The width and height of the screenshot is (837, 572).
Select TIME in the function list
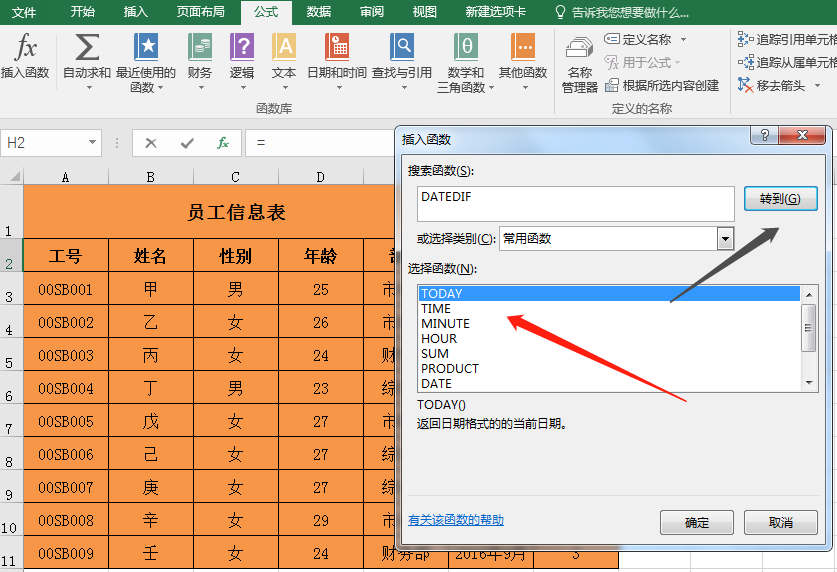click(x=609, y=308)
